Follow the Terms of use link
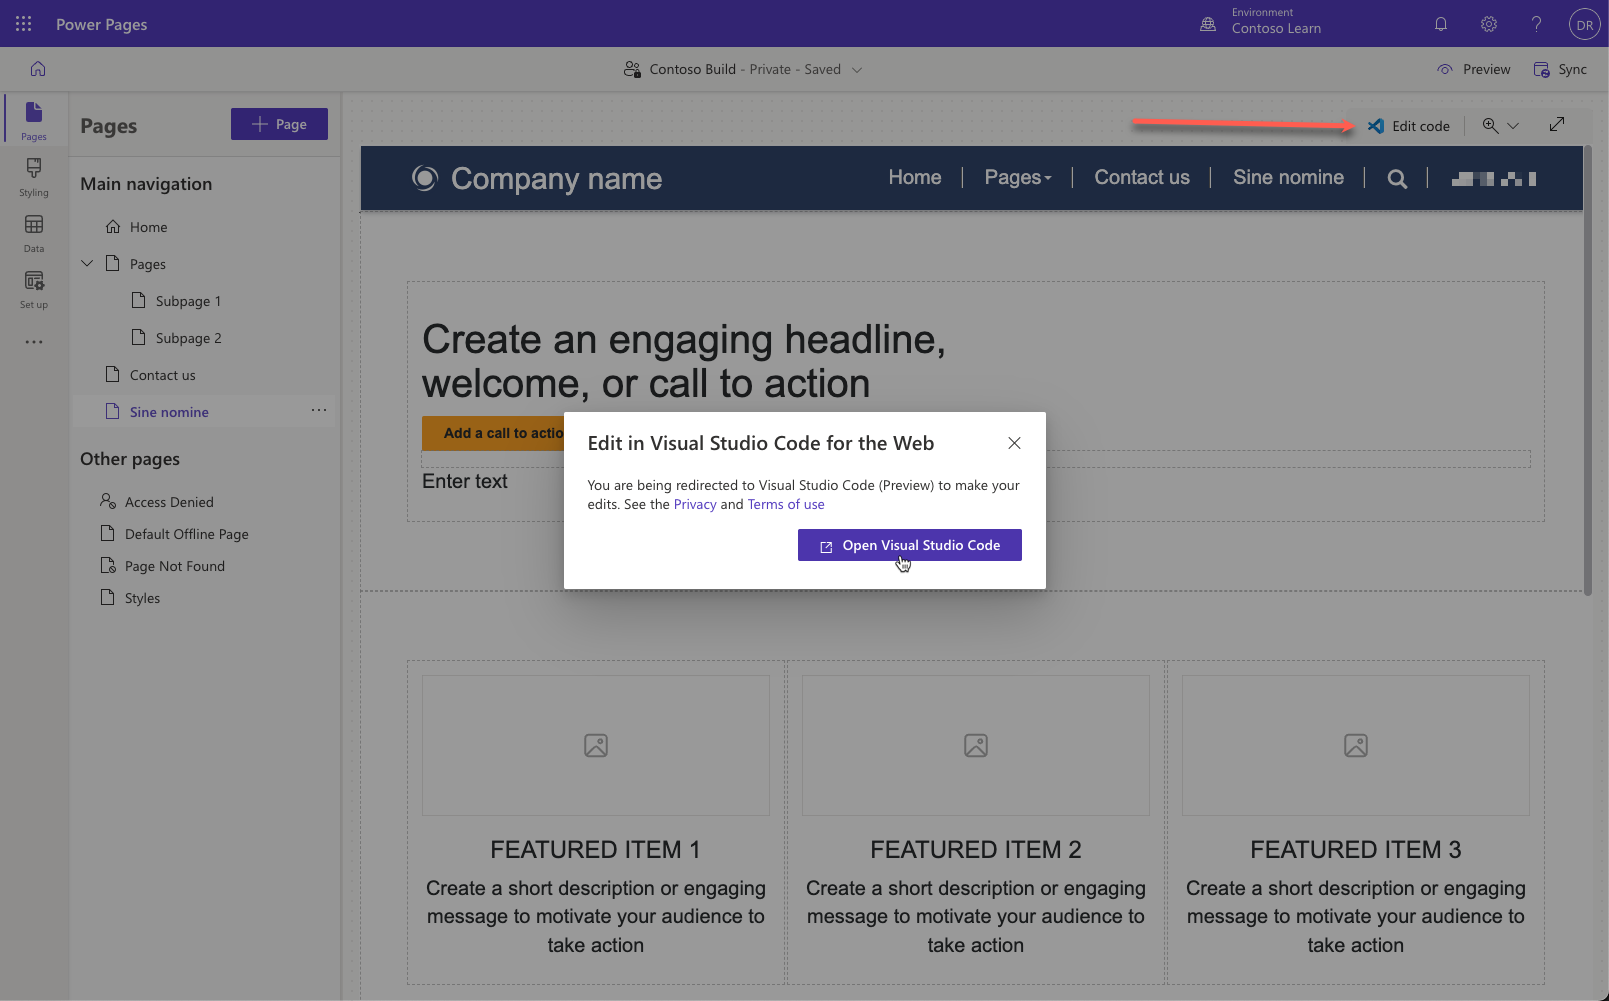This screenshot has height=1001, width=1609. pyautogui.click(x=785, y=505)
